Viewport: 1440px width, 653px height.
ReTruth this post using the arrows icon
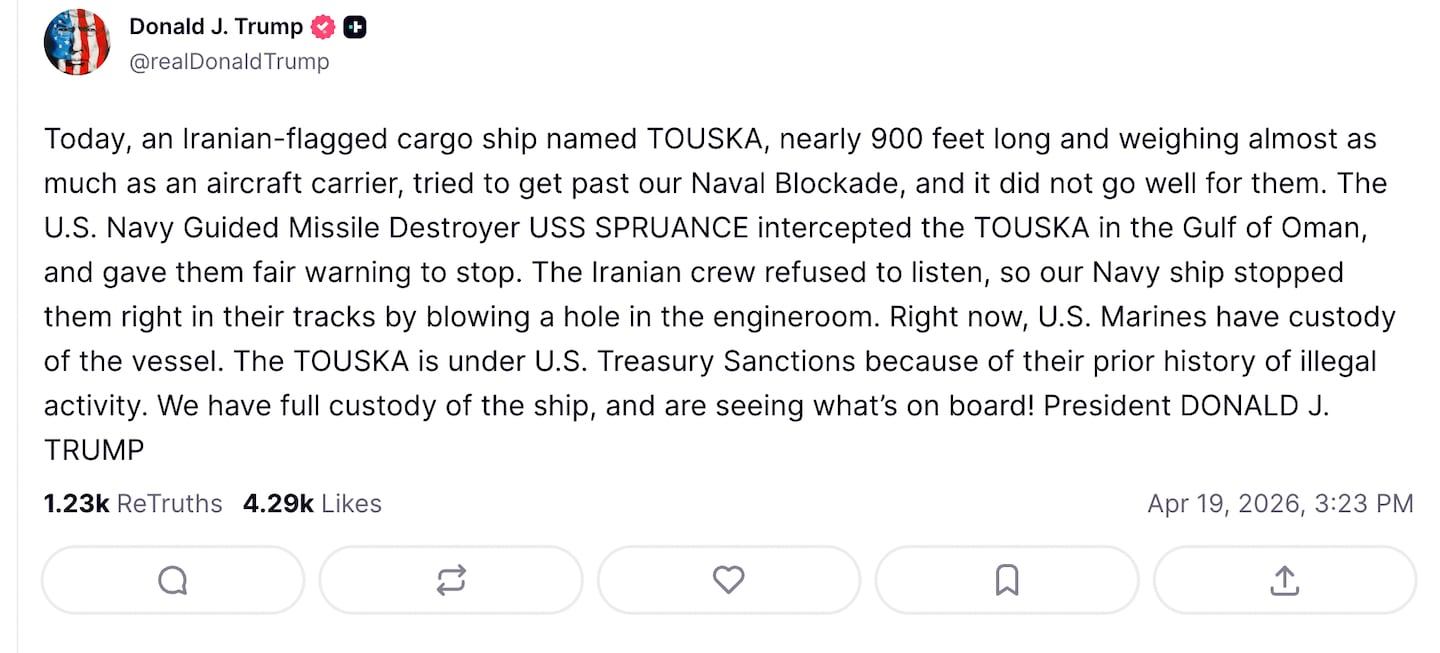point(451,580)
